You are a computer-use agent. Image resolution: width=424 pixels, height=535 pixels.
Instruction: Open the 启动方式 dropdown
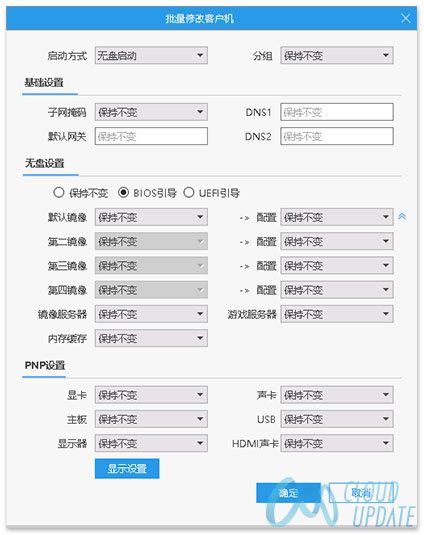(x=151, y=55)
